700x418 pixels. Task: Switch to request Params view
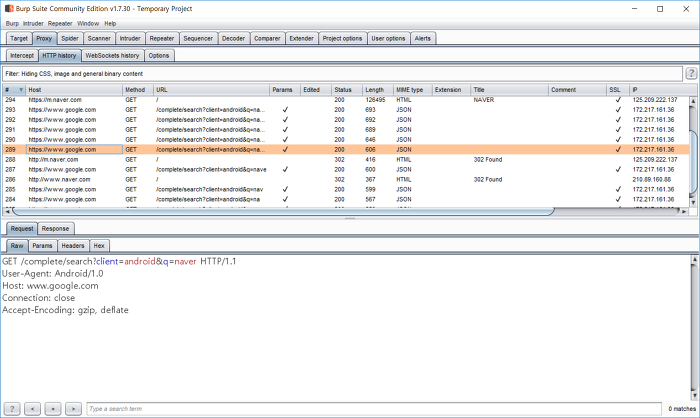point(42,246)
